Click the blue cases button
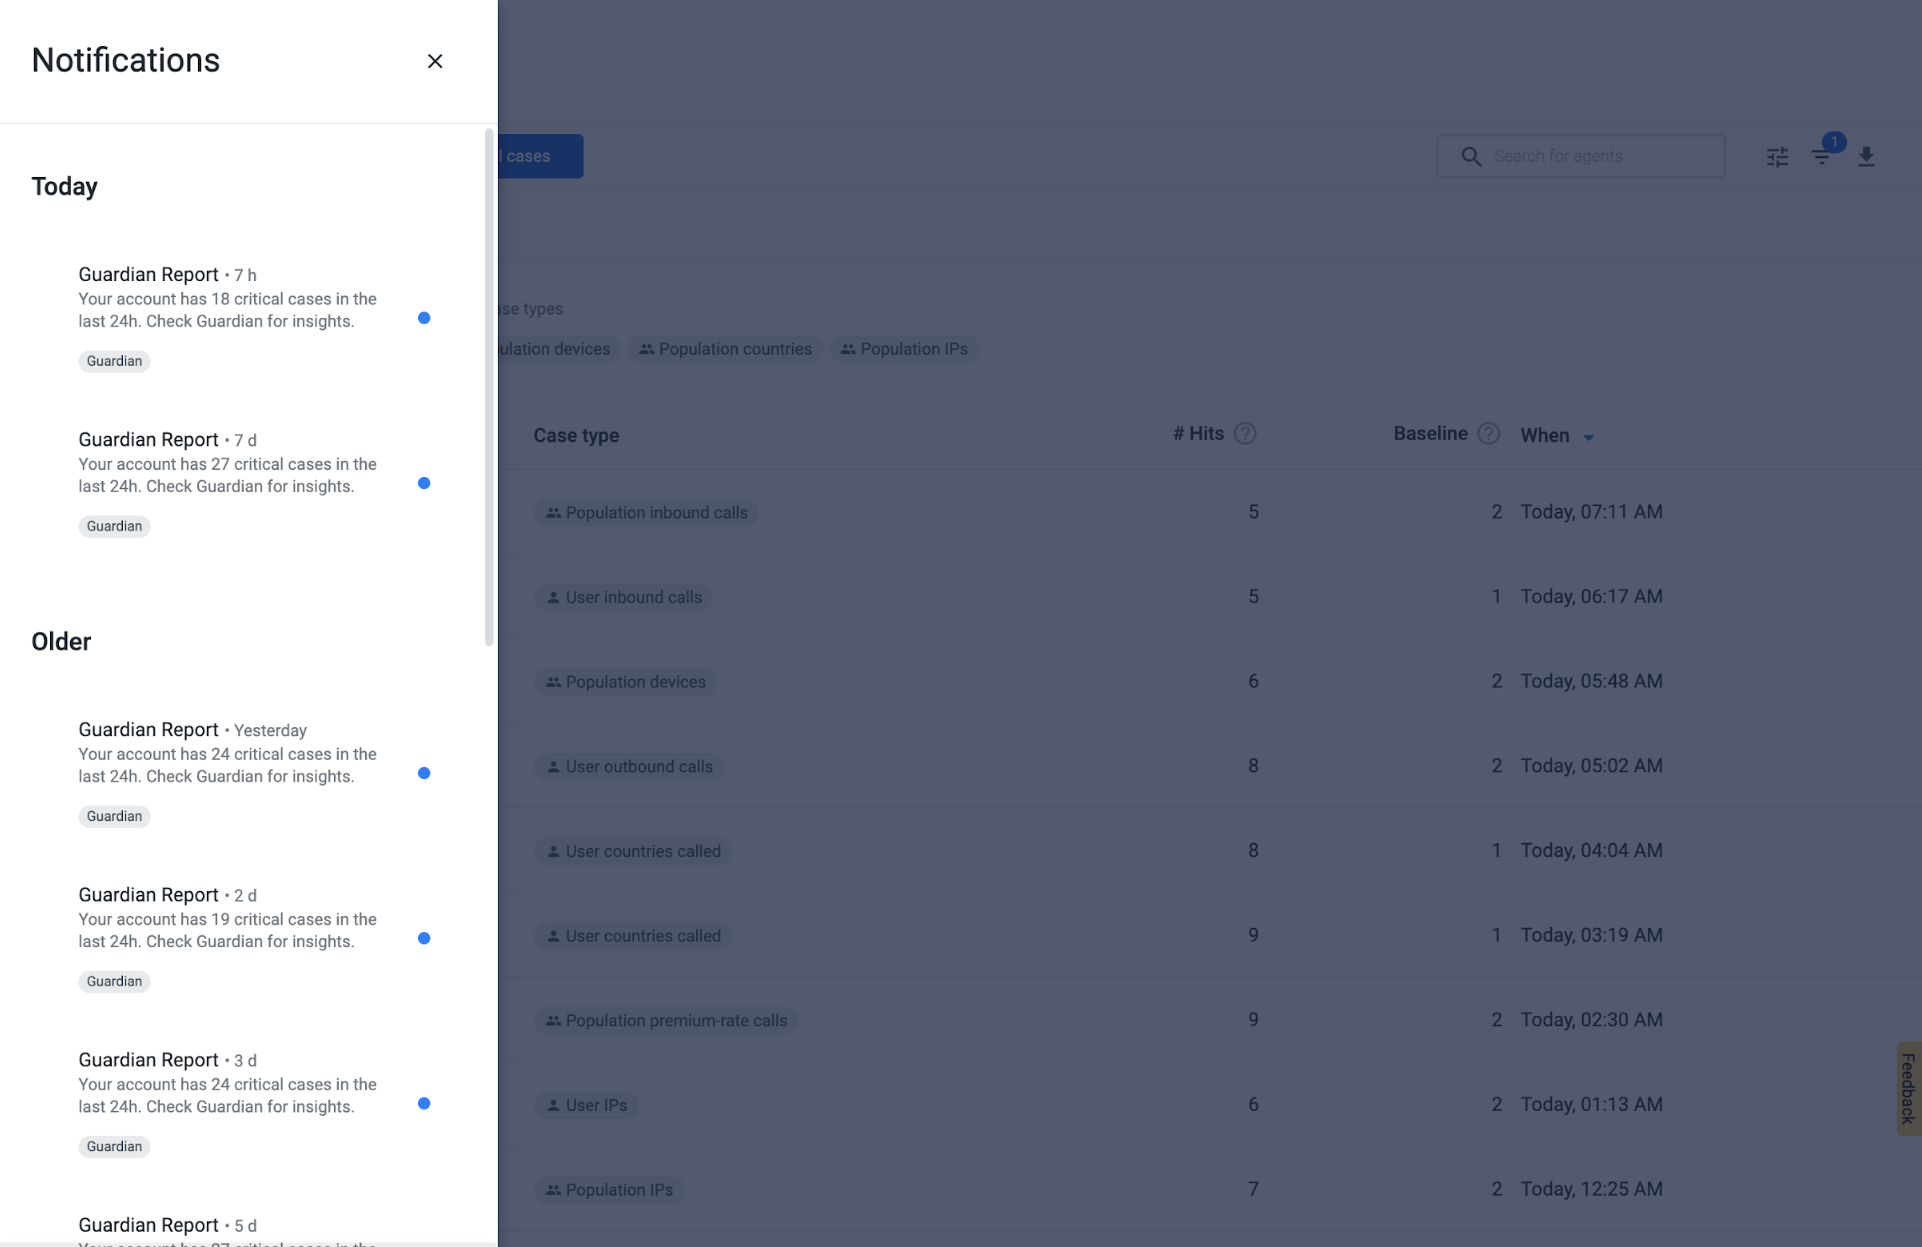Image resolution: width=1922 pixels, height=1247 pixels. pyautogui.click(x=540, y=156)
